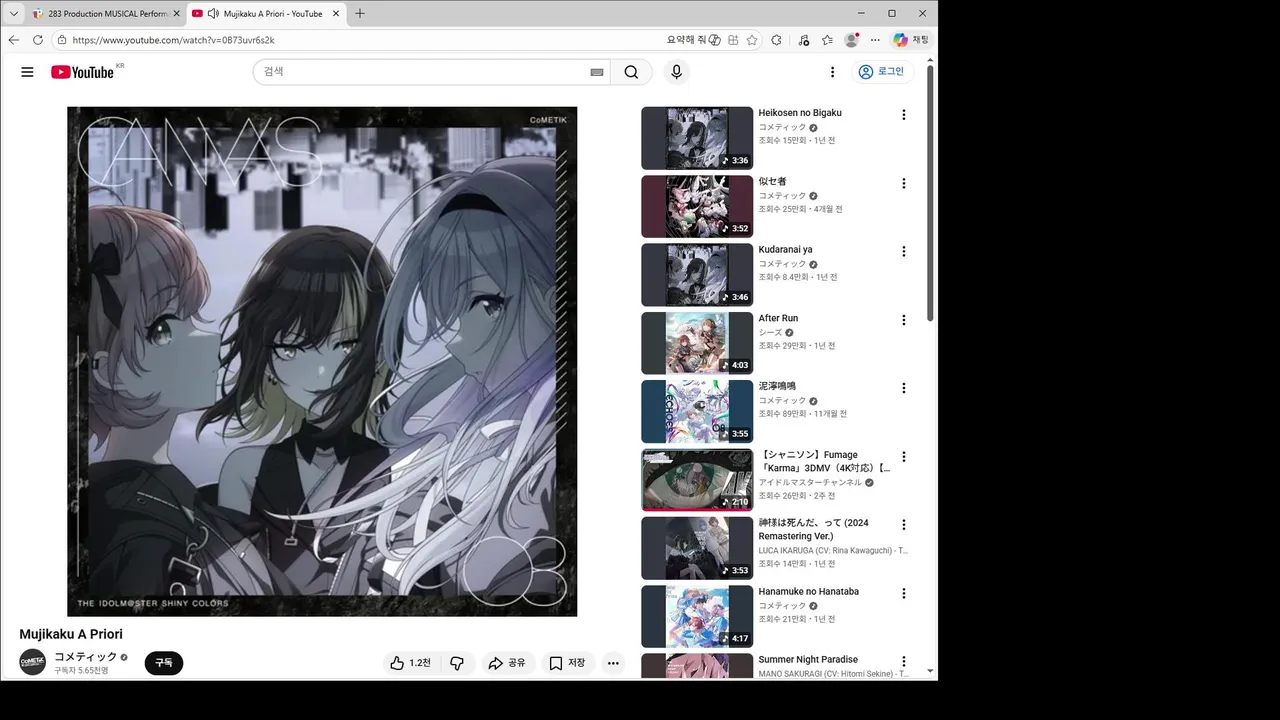This screenshot has height=720, width=1280.
Task: Open Copilot 채팅 button
Action: [x=911, y=40]
